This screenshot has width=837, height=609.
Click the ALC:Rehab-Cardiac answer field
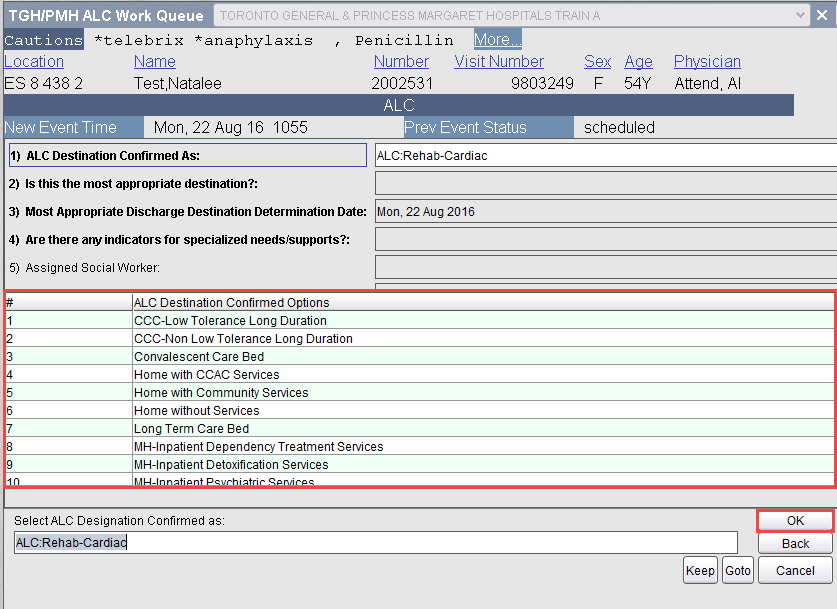point(606,155)
